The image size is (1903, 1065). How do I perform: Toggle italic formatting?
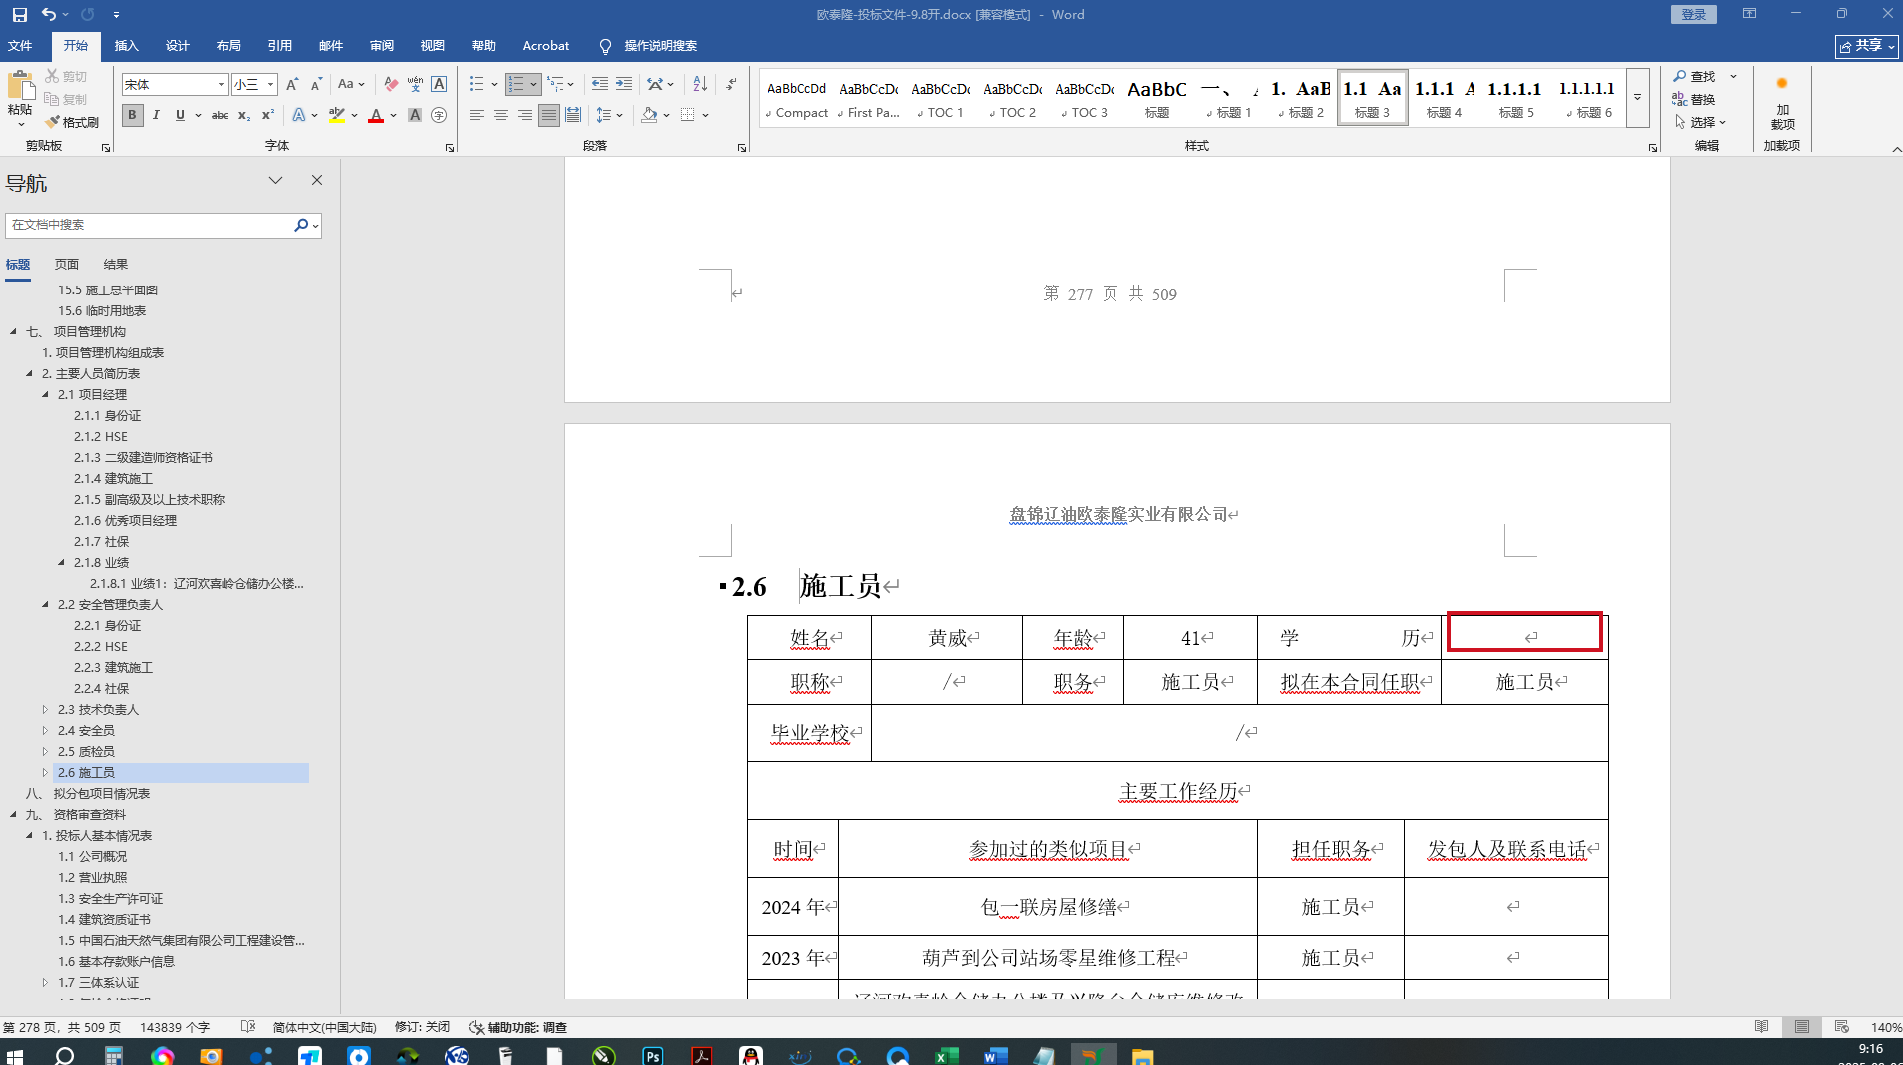coord(156,115)
